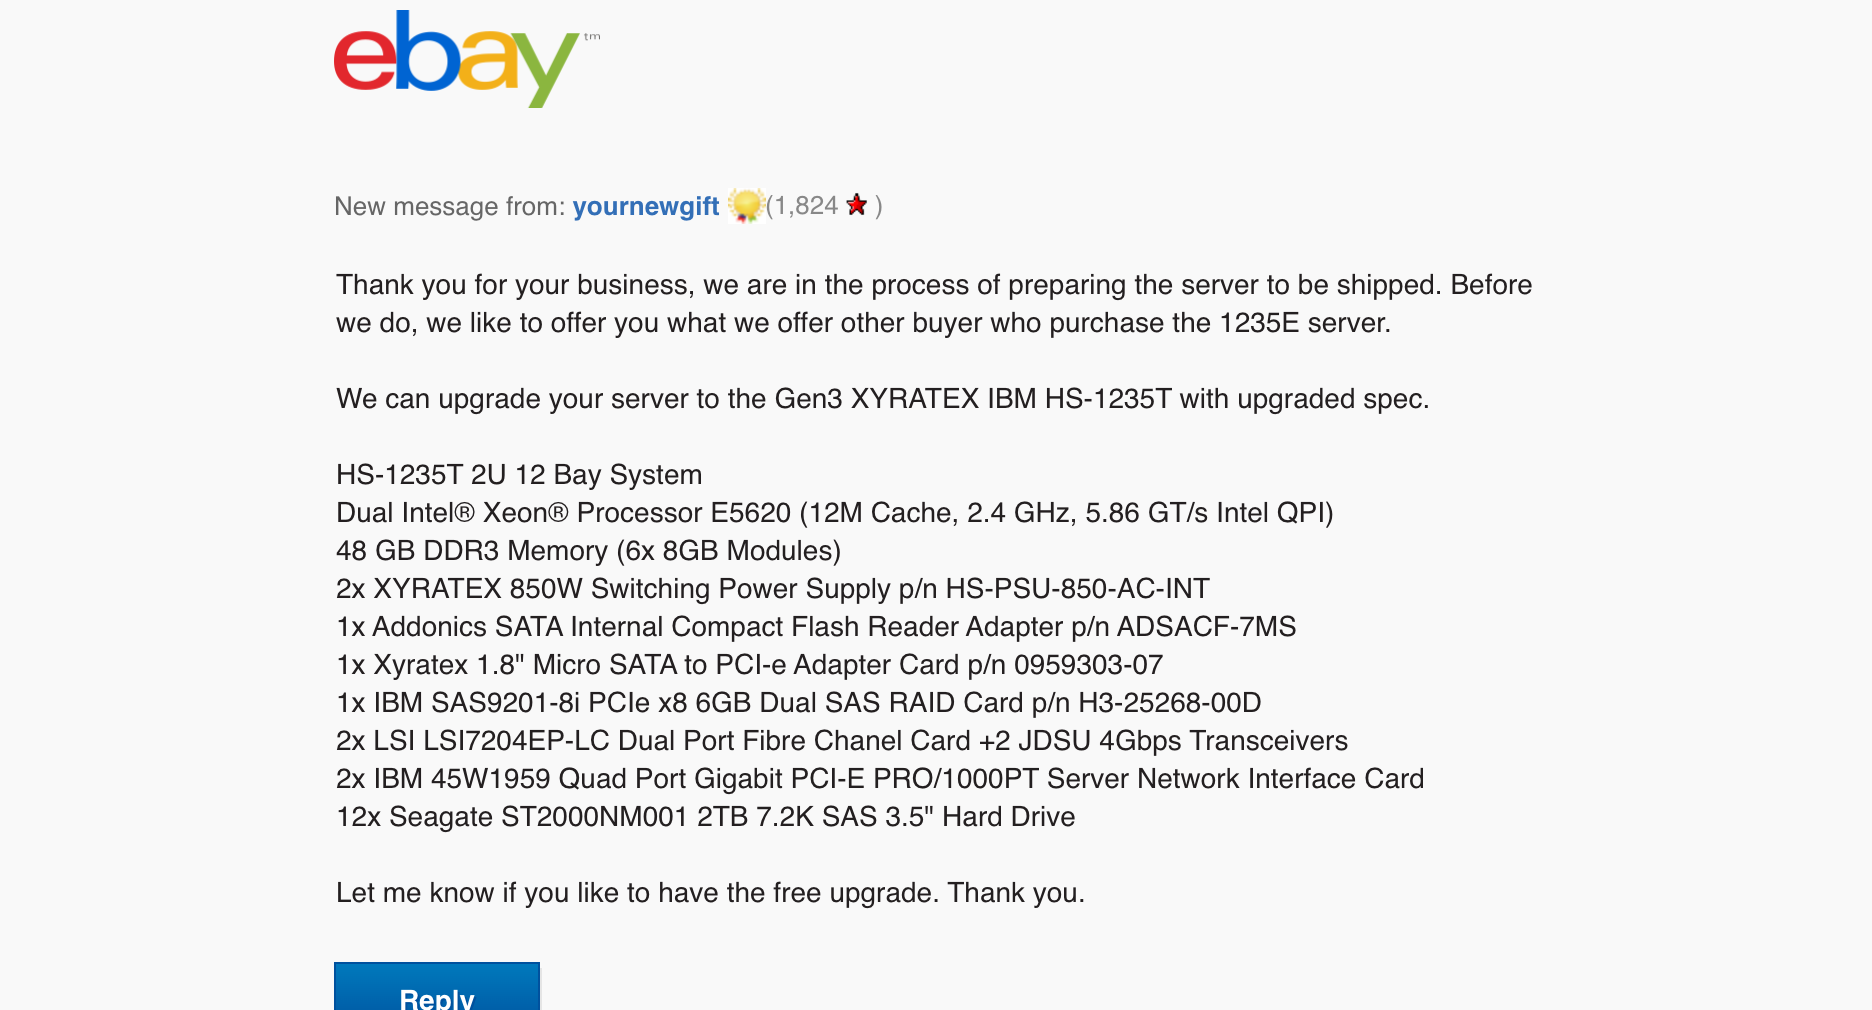Click the LSI7204EP-LC Fibre Chanel Card line
1872x1010 pixels.
[842, 741]
